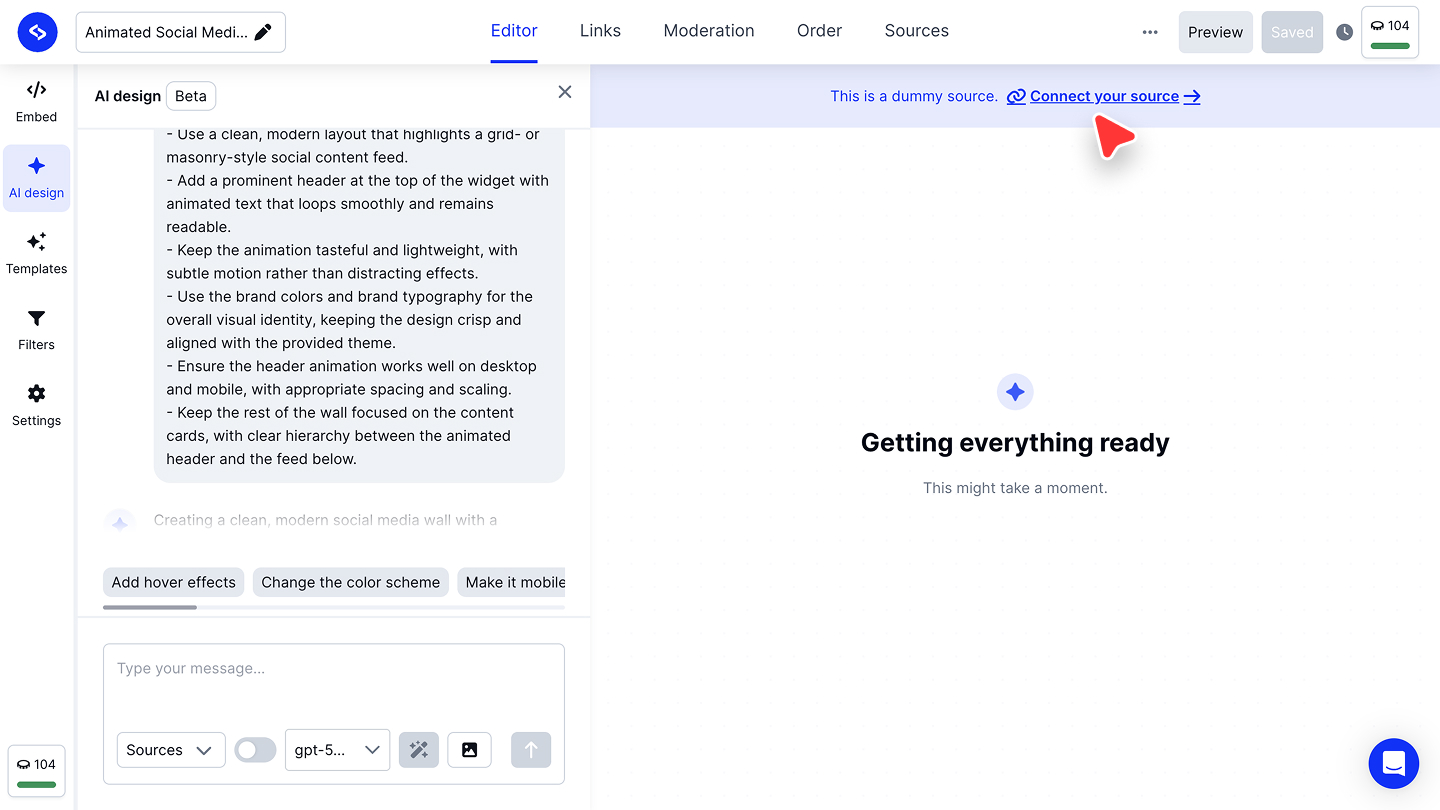This screenshot has height=810, width=1440.
Task: Click Add hover effects suggestion
Action: pyautogui.click(x=174, y=582)
